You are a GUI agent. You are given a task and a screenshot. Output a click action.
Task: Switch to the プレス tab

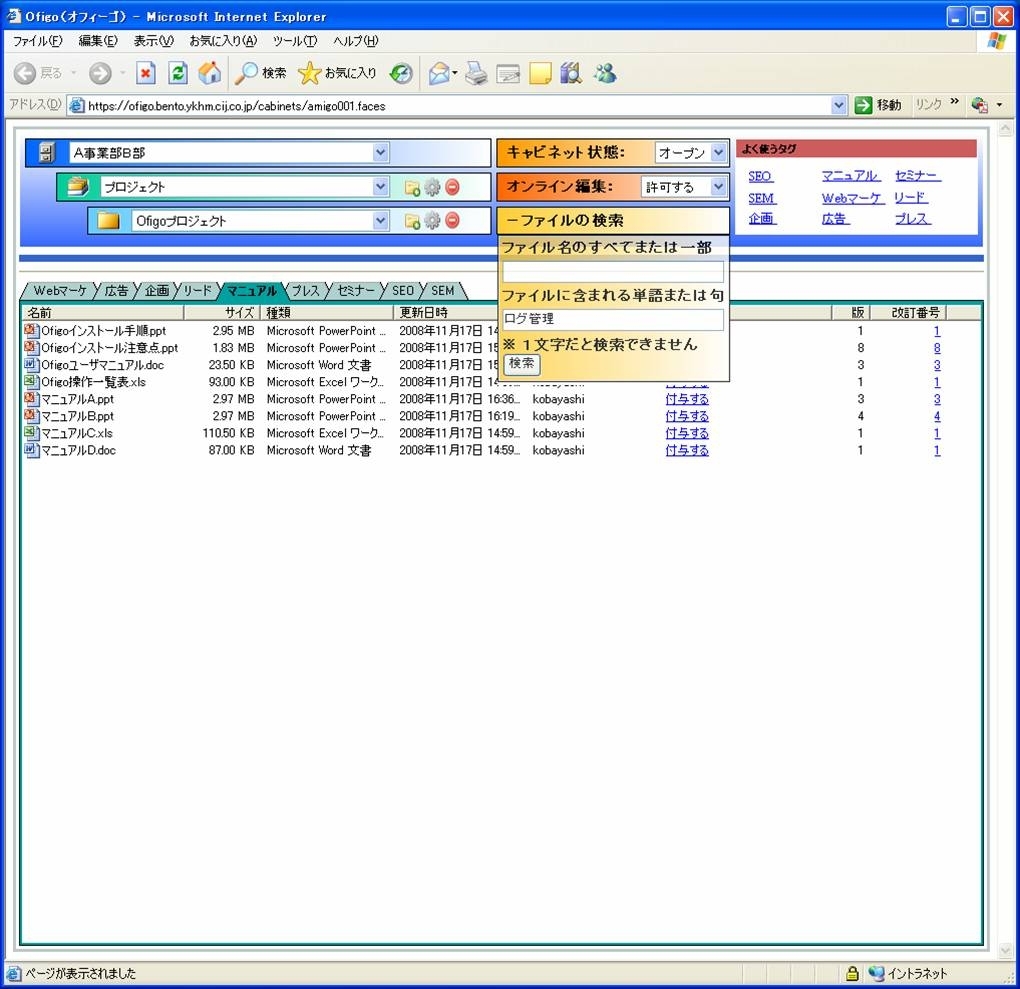305,291
